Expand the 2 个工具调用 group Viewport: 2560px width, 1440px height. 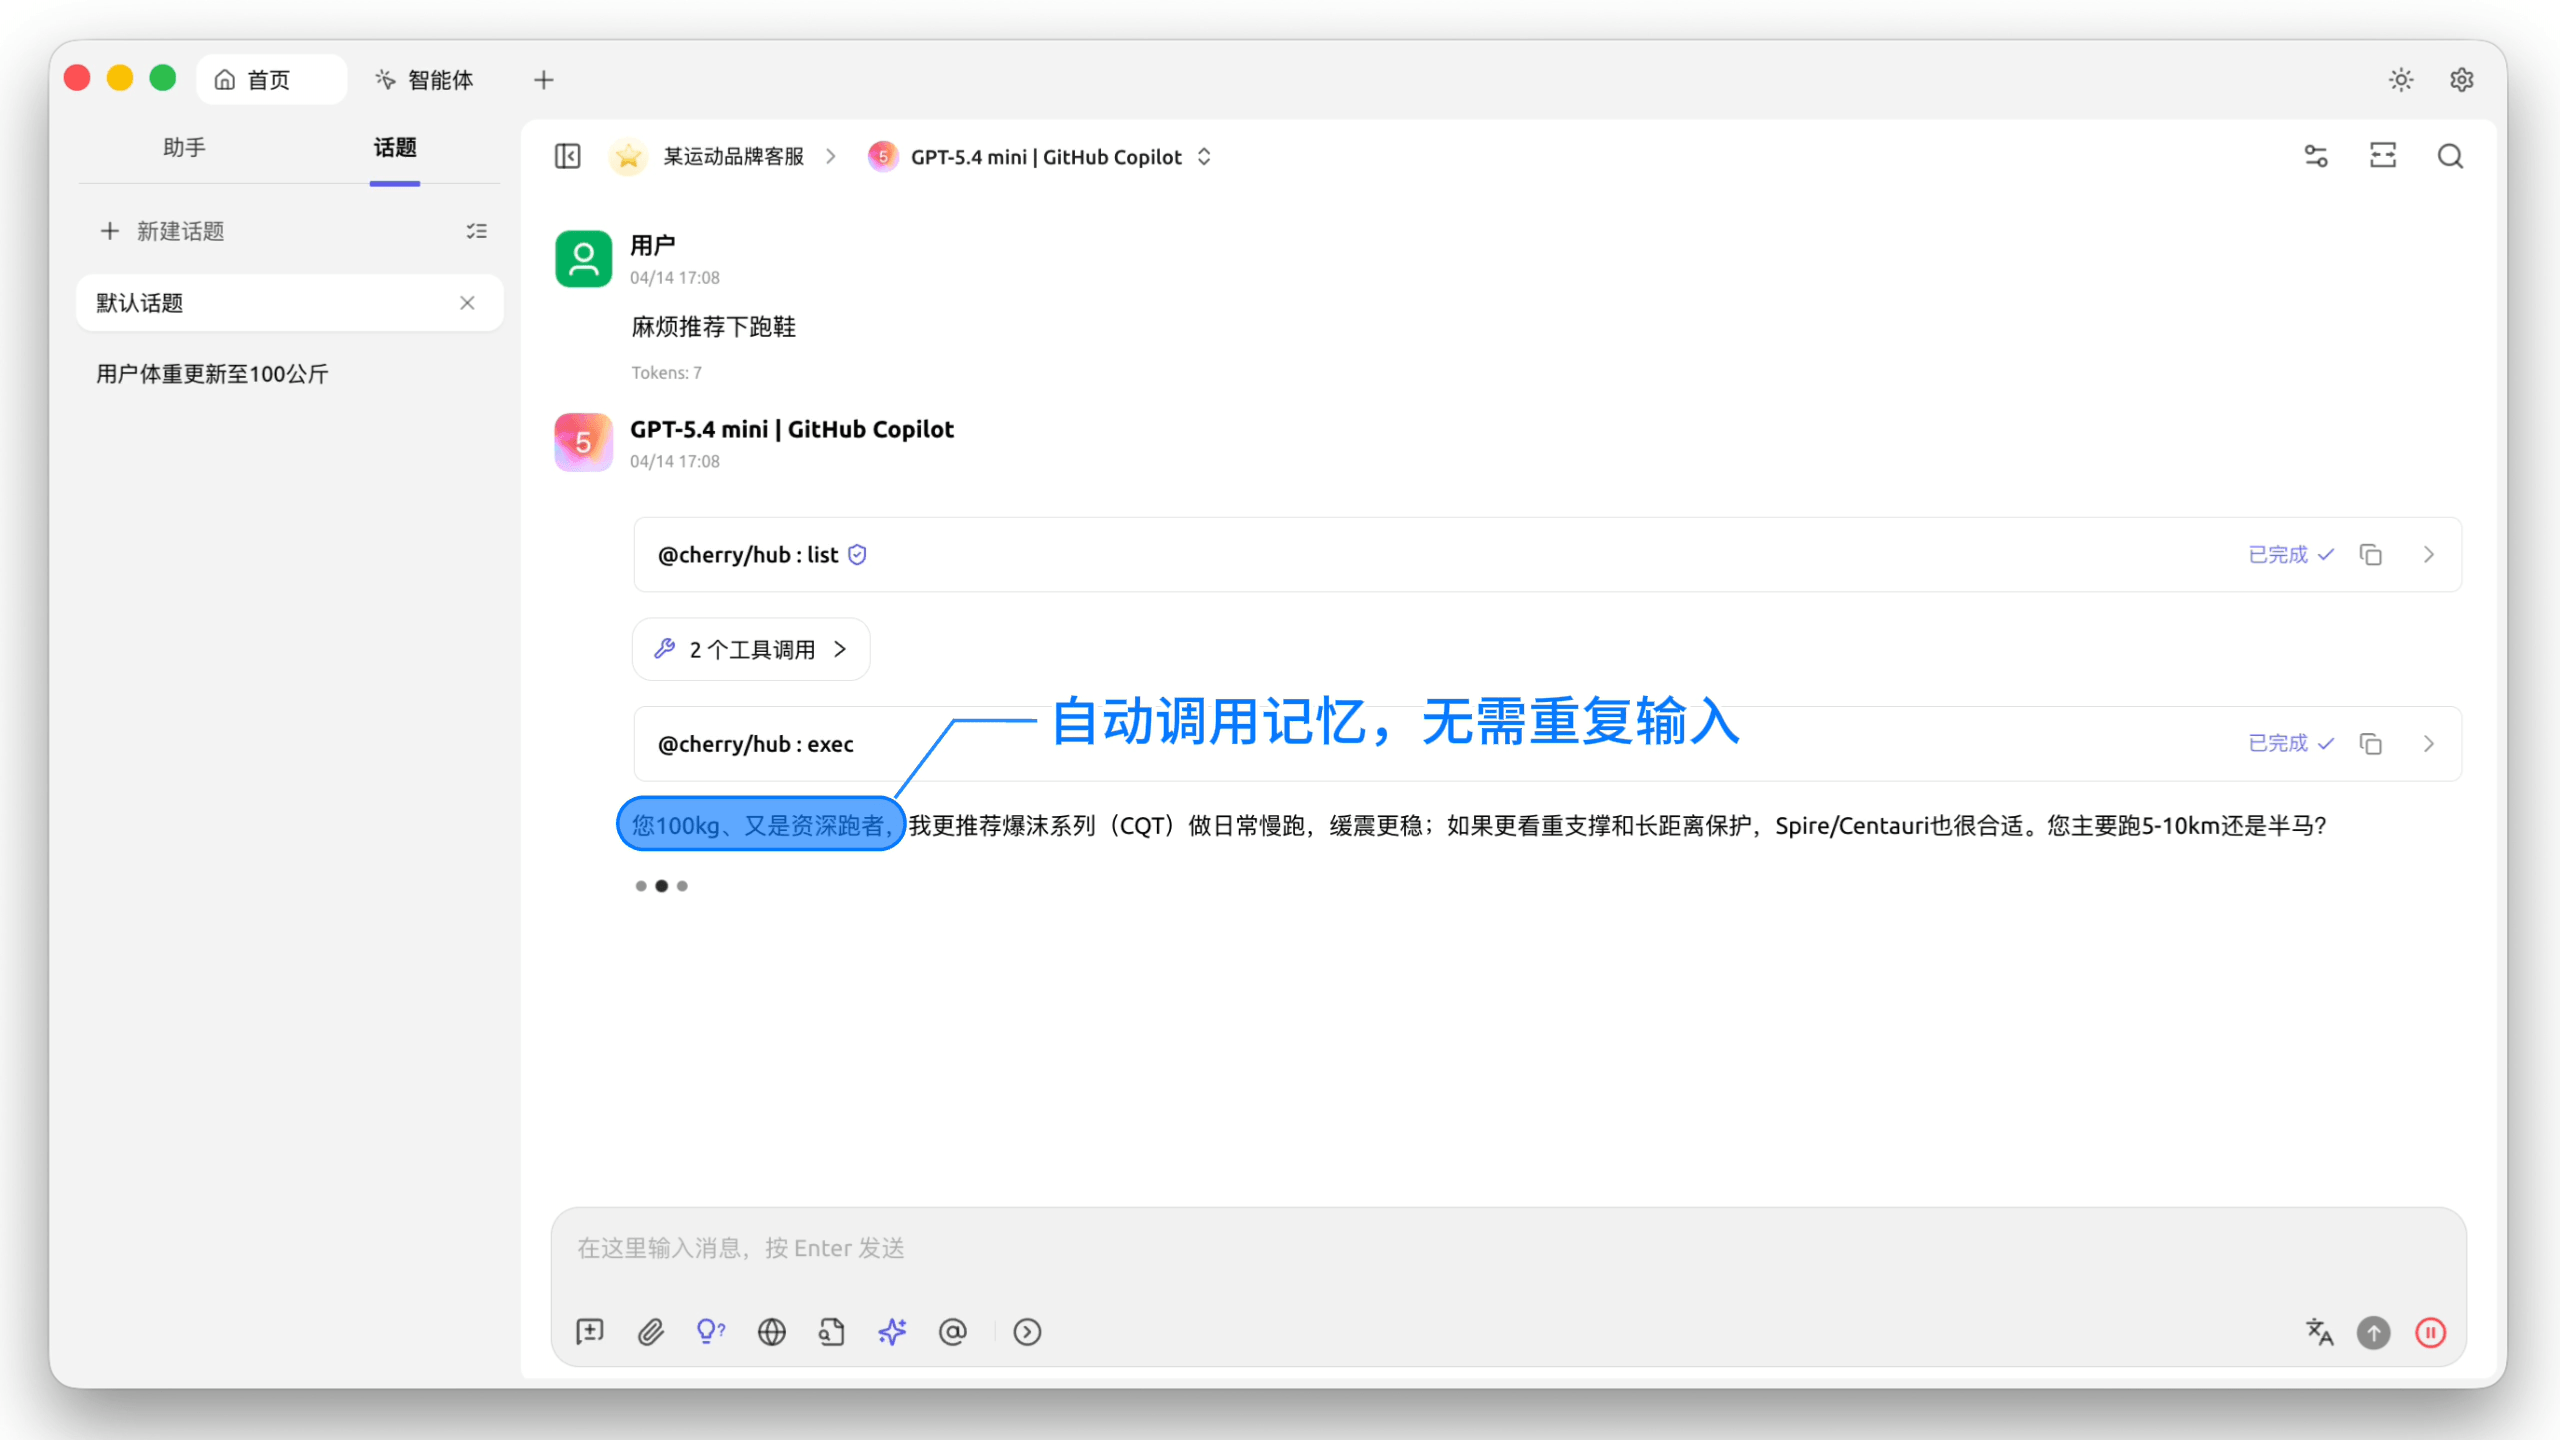point(751,650)
